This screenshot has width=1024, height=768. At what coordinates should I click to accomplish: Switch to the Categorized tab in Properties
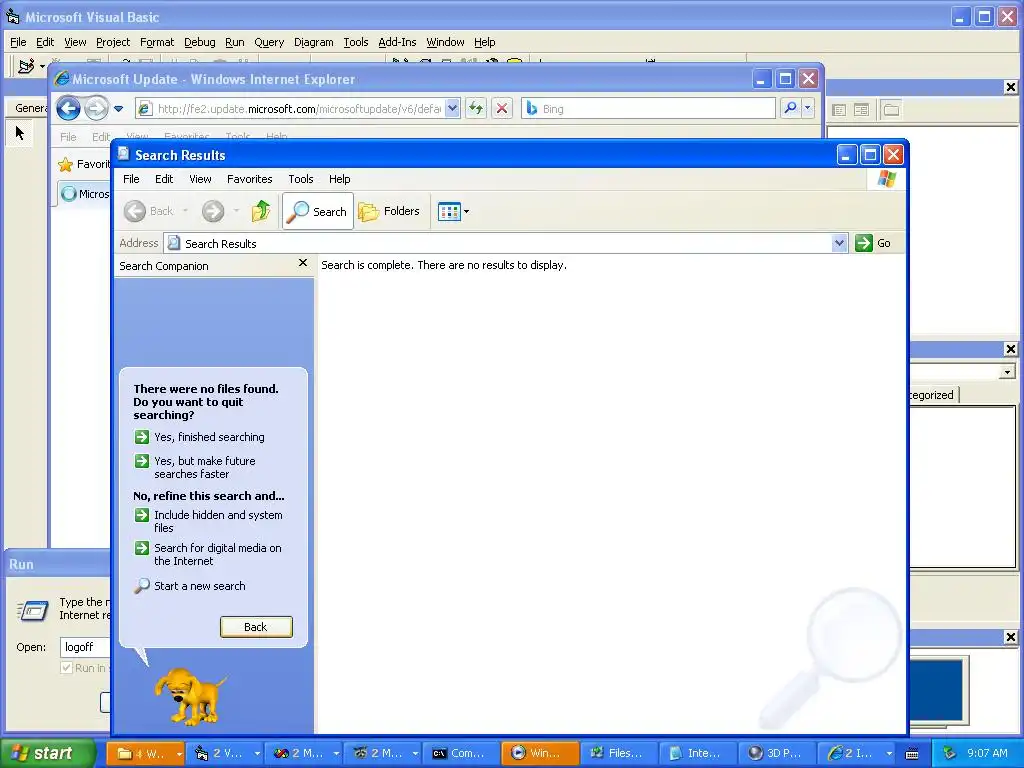click(x=933, y=395)
